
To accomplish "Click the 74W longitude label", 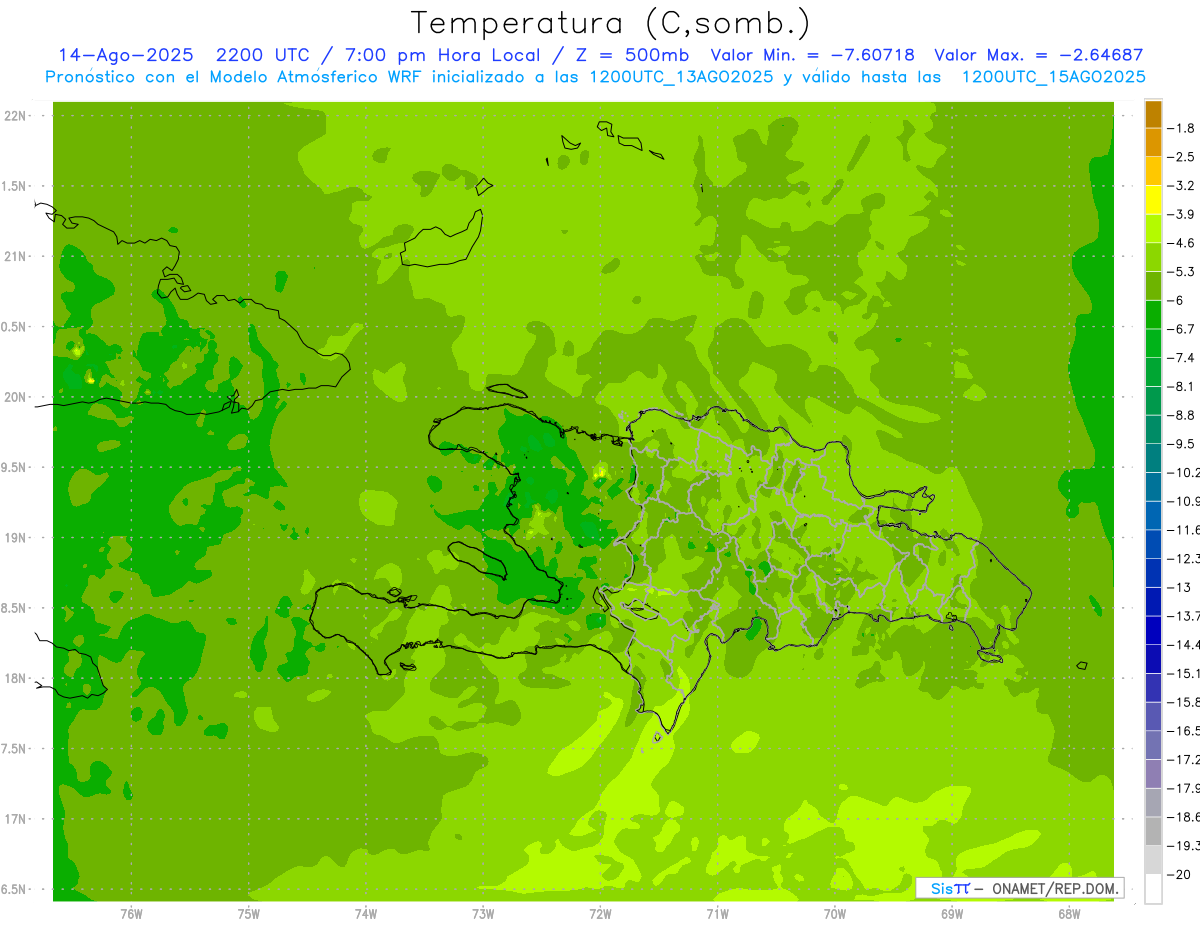I will coord(366,914).
